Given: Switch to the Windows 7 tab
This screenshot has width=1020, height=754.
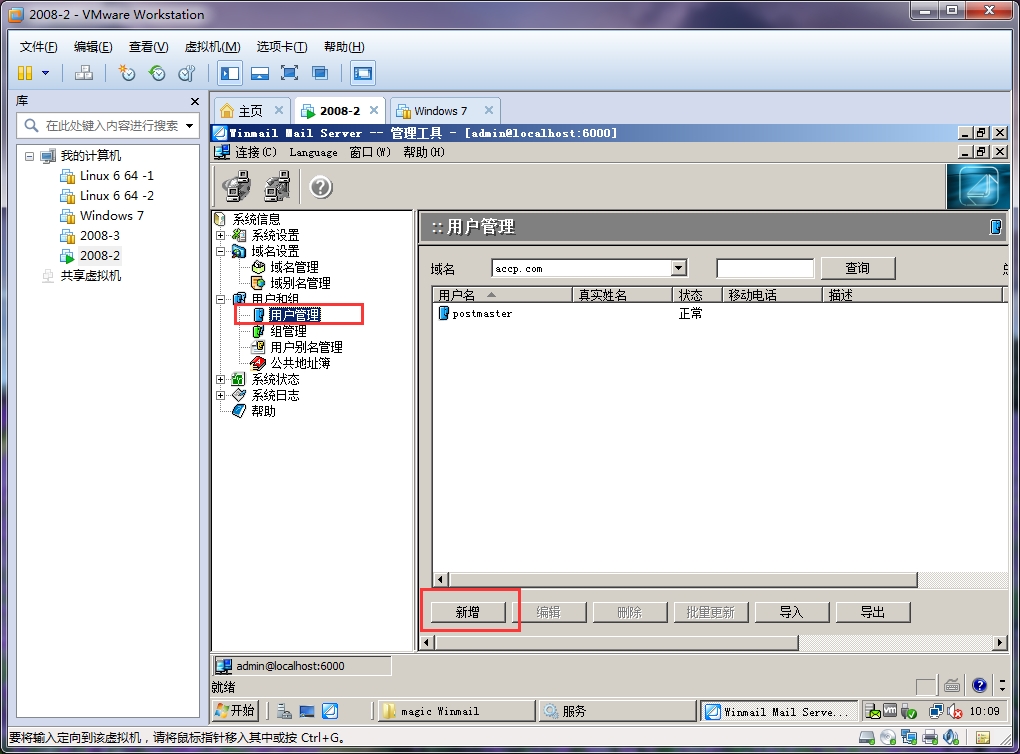Looking at the screenshot, I should point(441,111).
